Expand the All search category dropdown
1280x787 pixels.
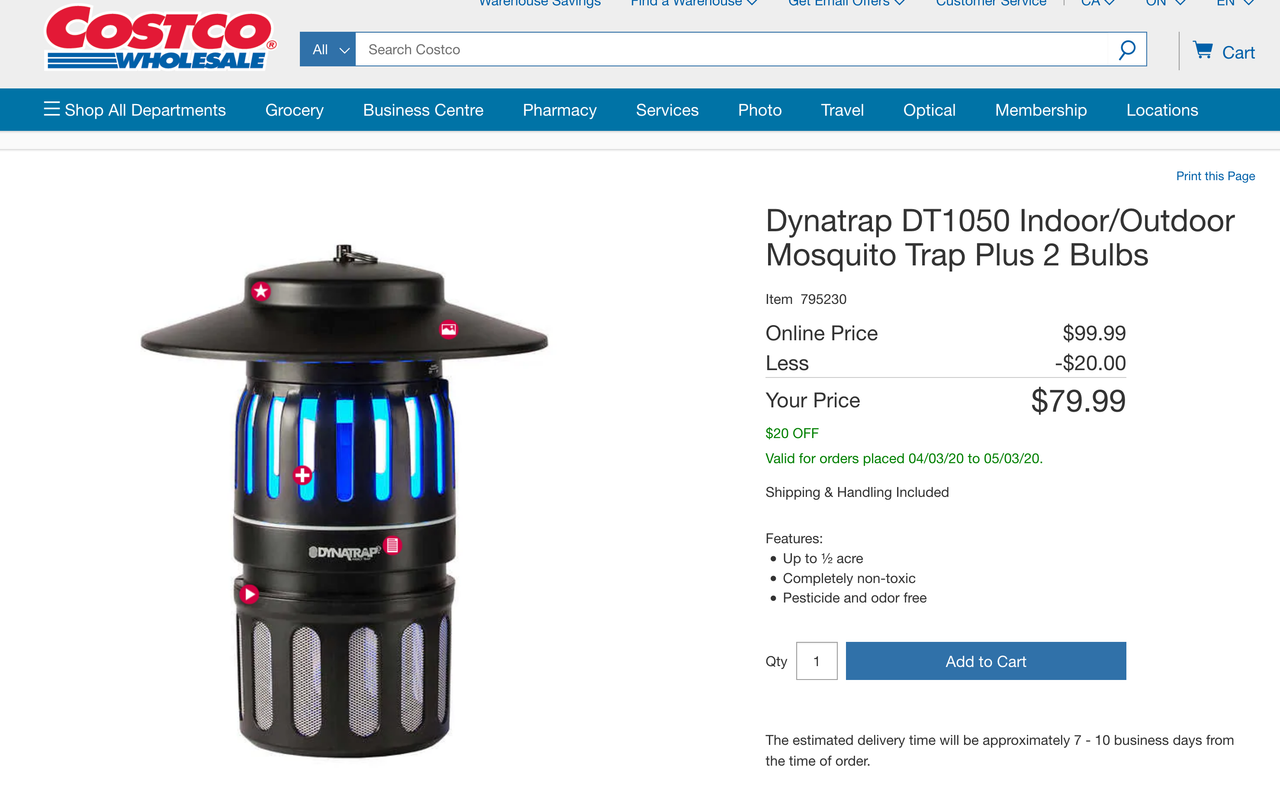[328, 49]
